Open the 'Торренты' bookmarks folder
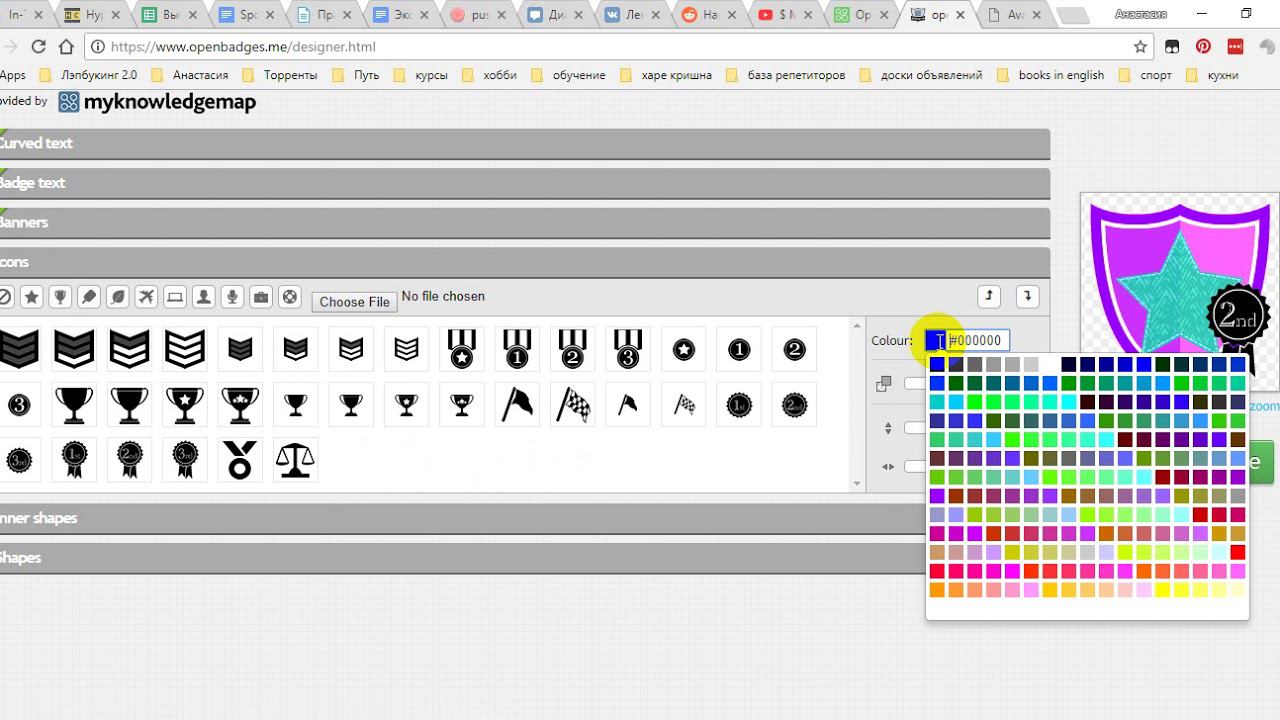The width and height of the screenshot is (1280, 720). (x=281, y=75)
